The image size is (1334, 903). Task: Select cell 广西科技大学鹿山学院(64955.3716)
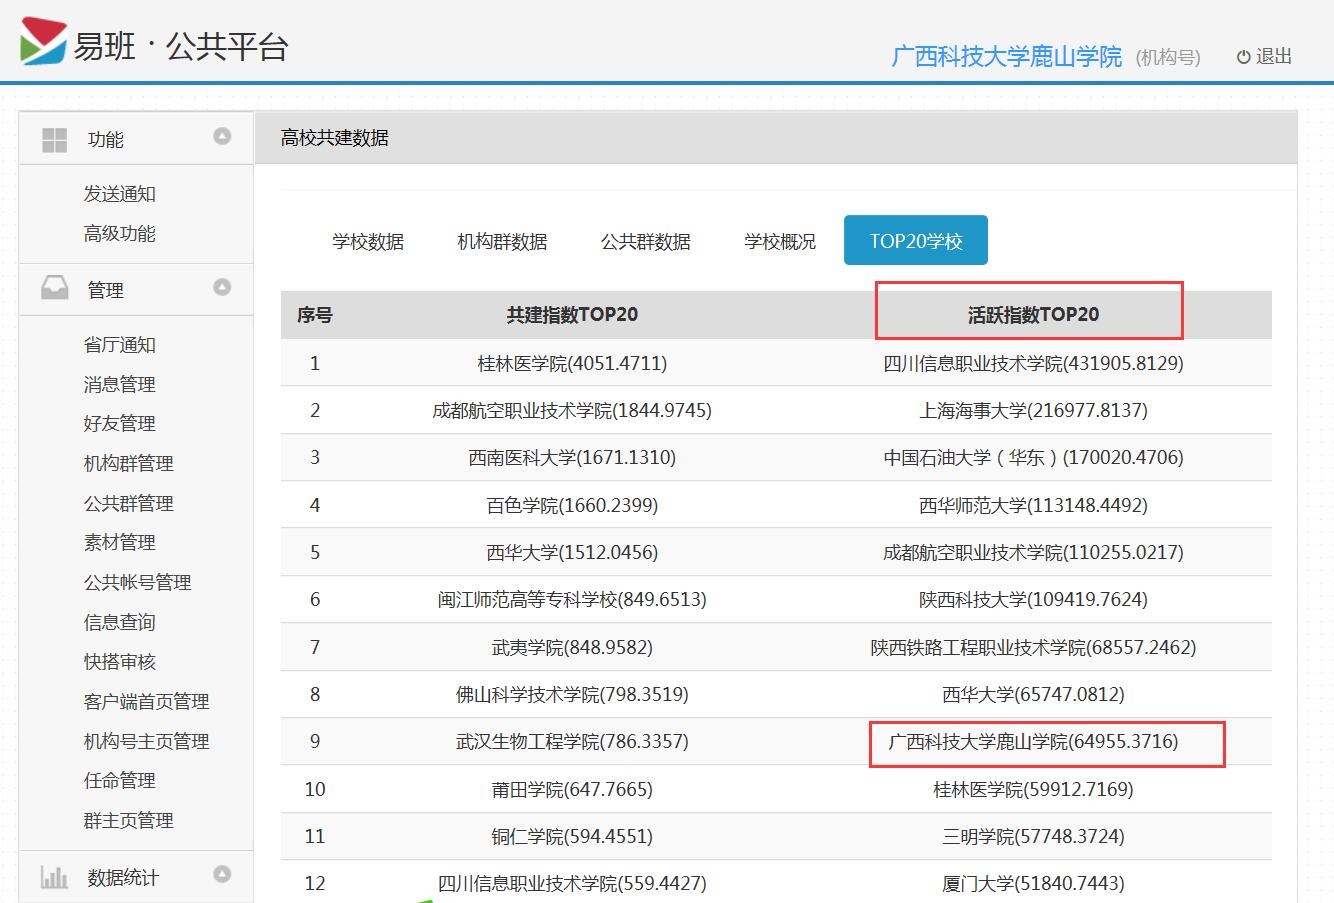click(1033, 742)
